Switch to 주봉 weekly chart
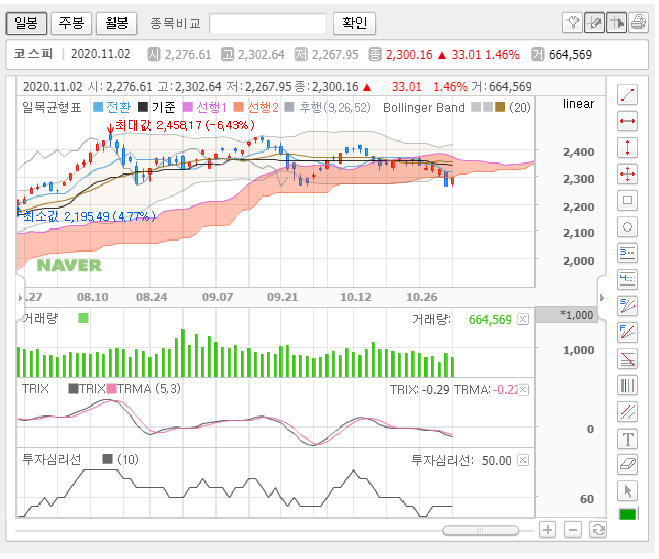The width and height of the screenshot is (659, 559). click(x=71, y=23)
